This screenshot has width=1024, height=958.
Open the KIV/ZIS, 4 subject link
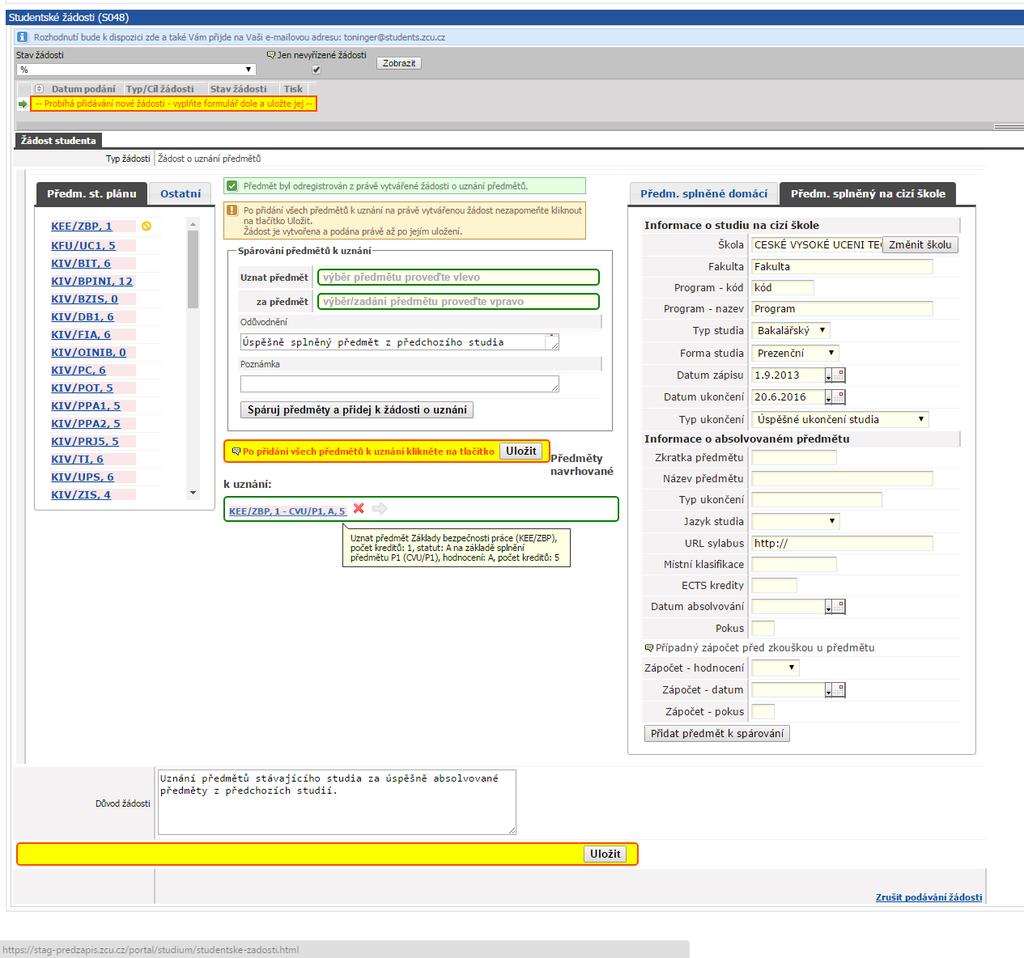80,495
